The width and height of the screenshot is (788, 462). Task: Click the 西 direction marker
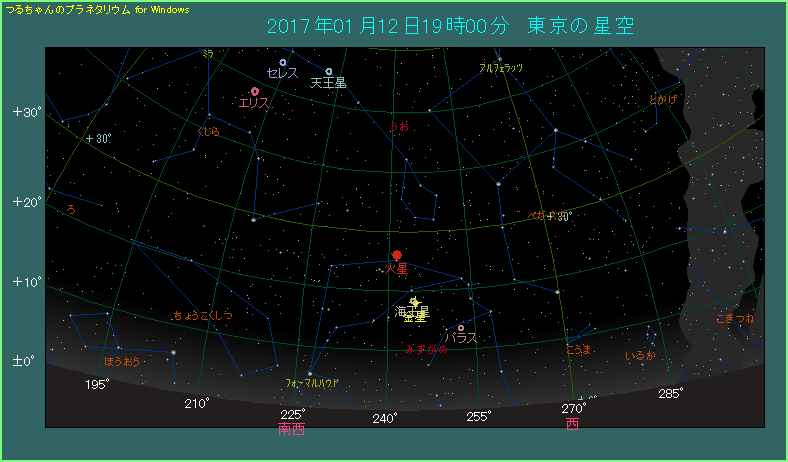572,423
